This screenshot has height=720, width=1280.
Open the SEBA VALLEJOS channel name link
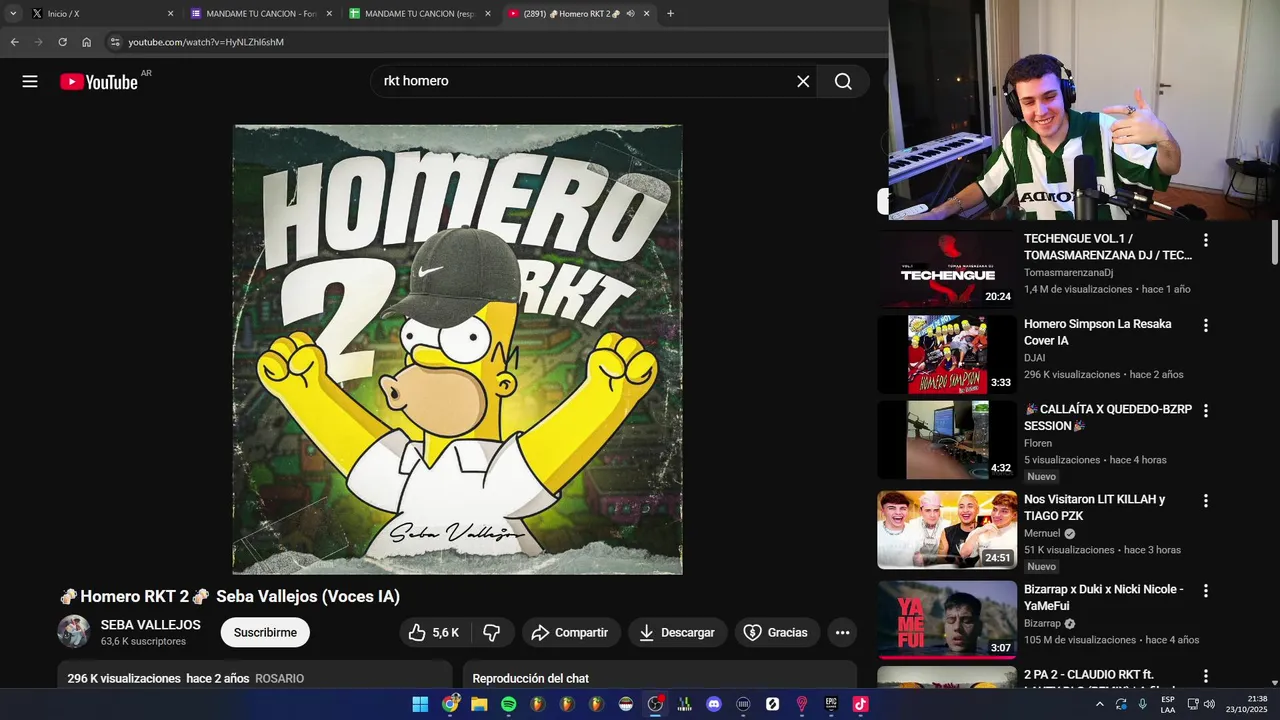click(x=150, y=625)
